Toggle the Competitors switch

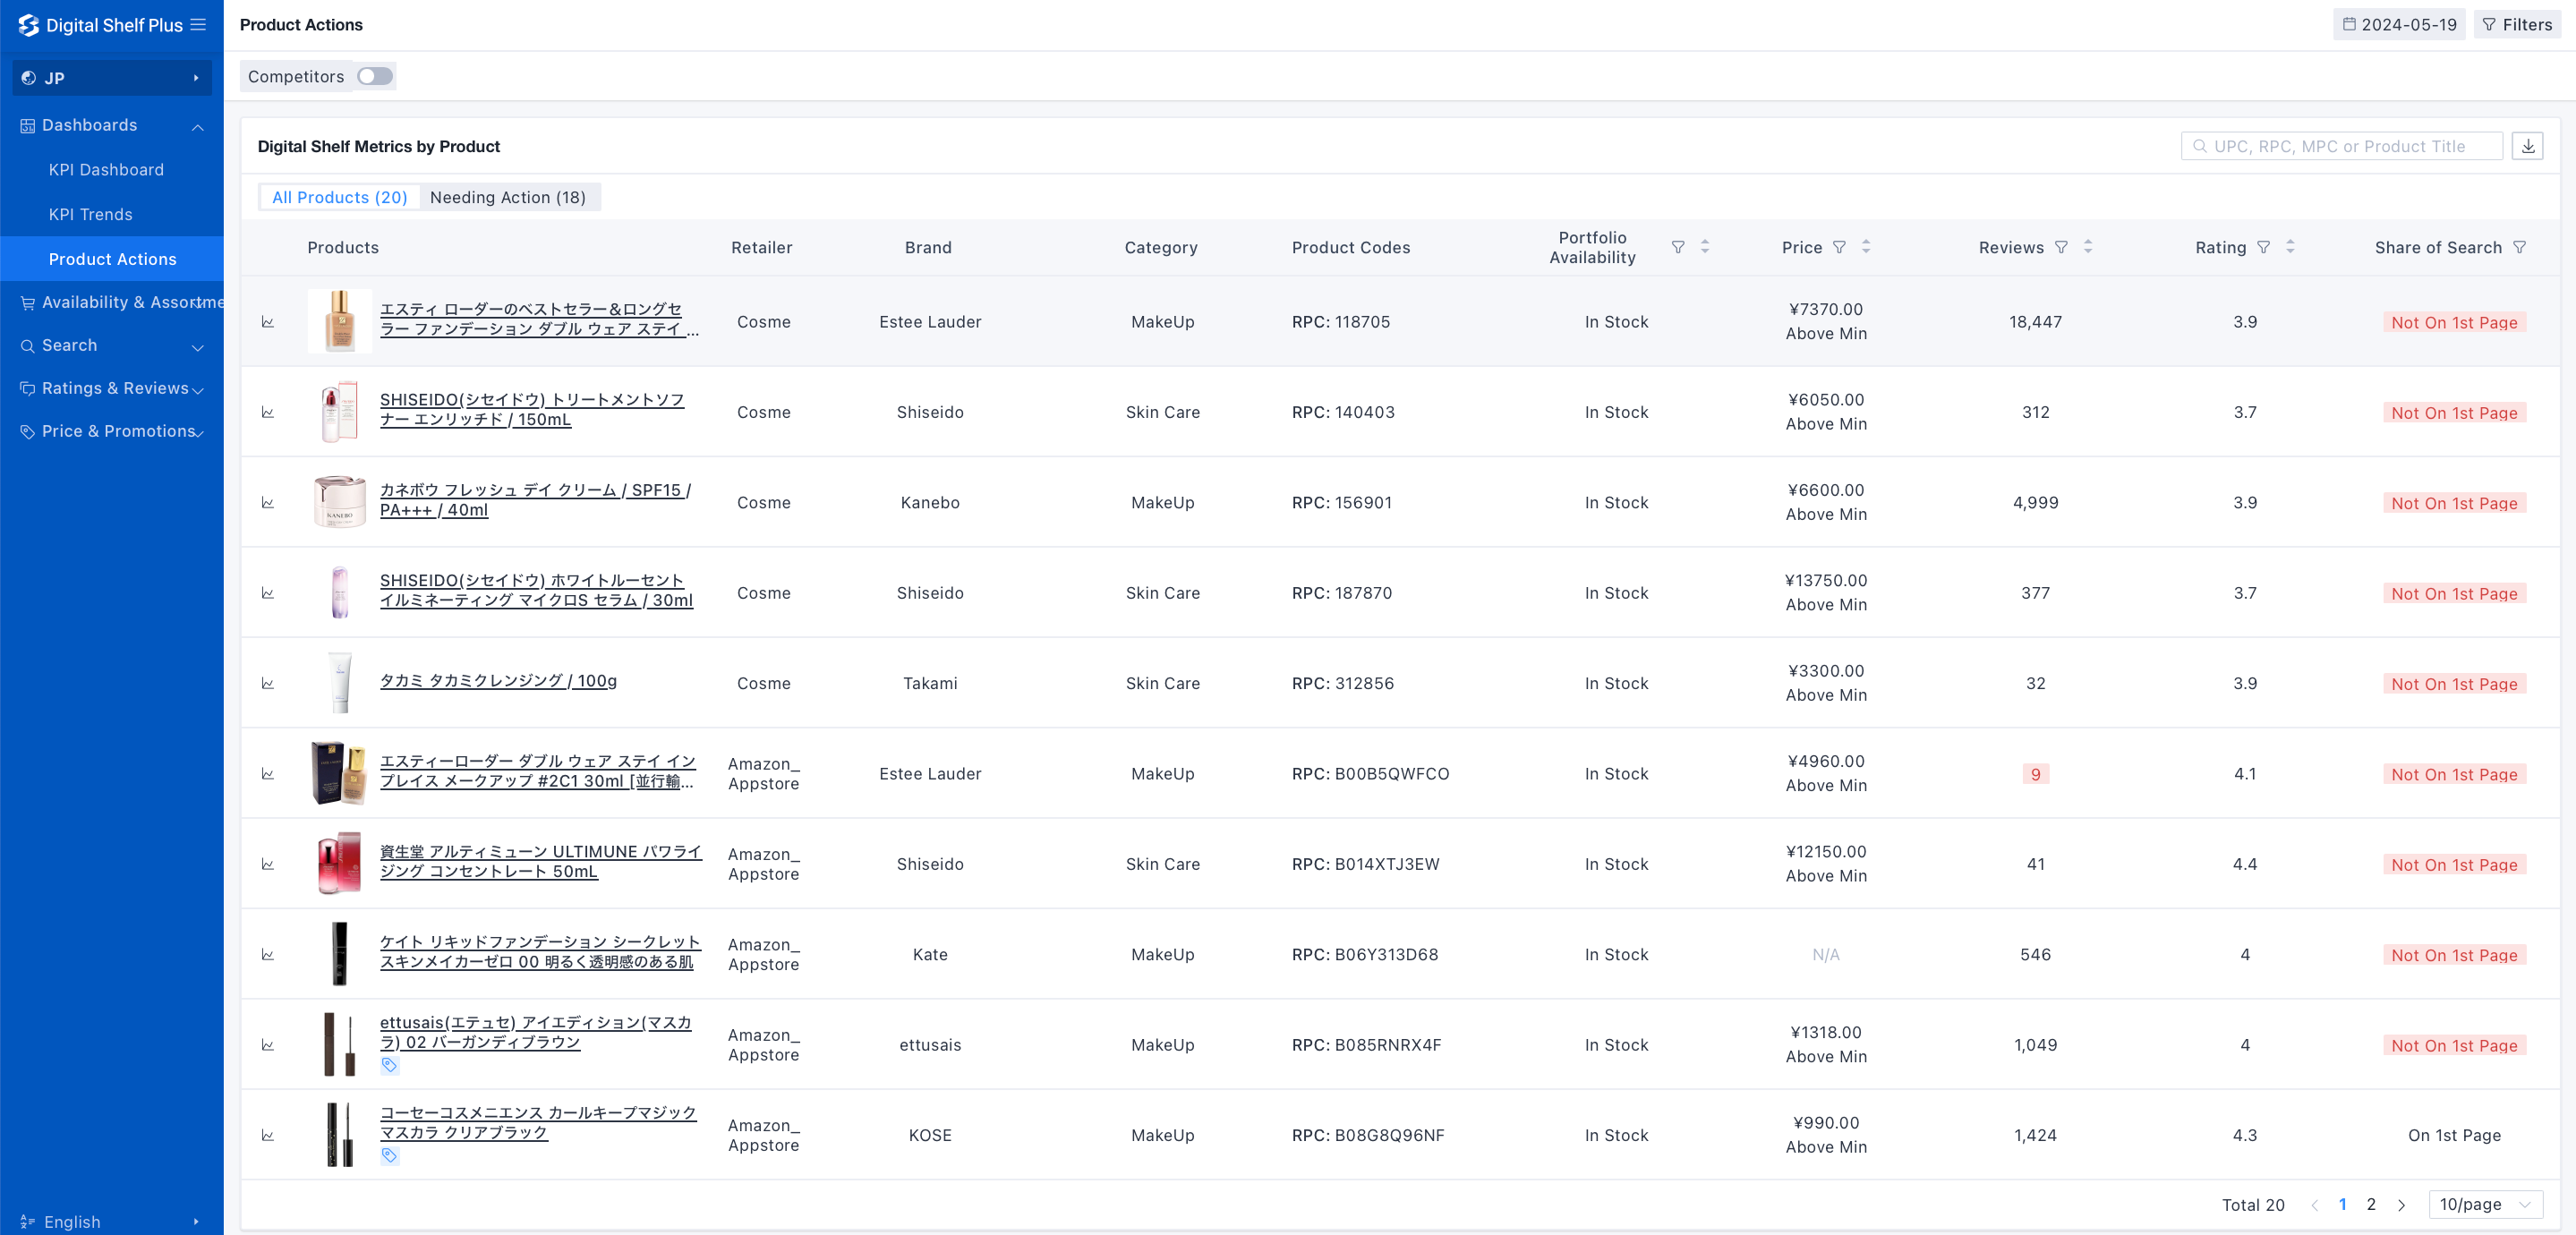(x=375, y=76)
